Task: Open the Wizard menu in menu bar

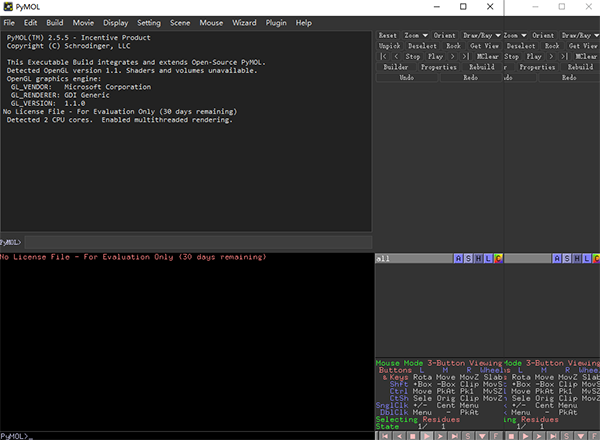Action: [x=243, y=21]
